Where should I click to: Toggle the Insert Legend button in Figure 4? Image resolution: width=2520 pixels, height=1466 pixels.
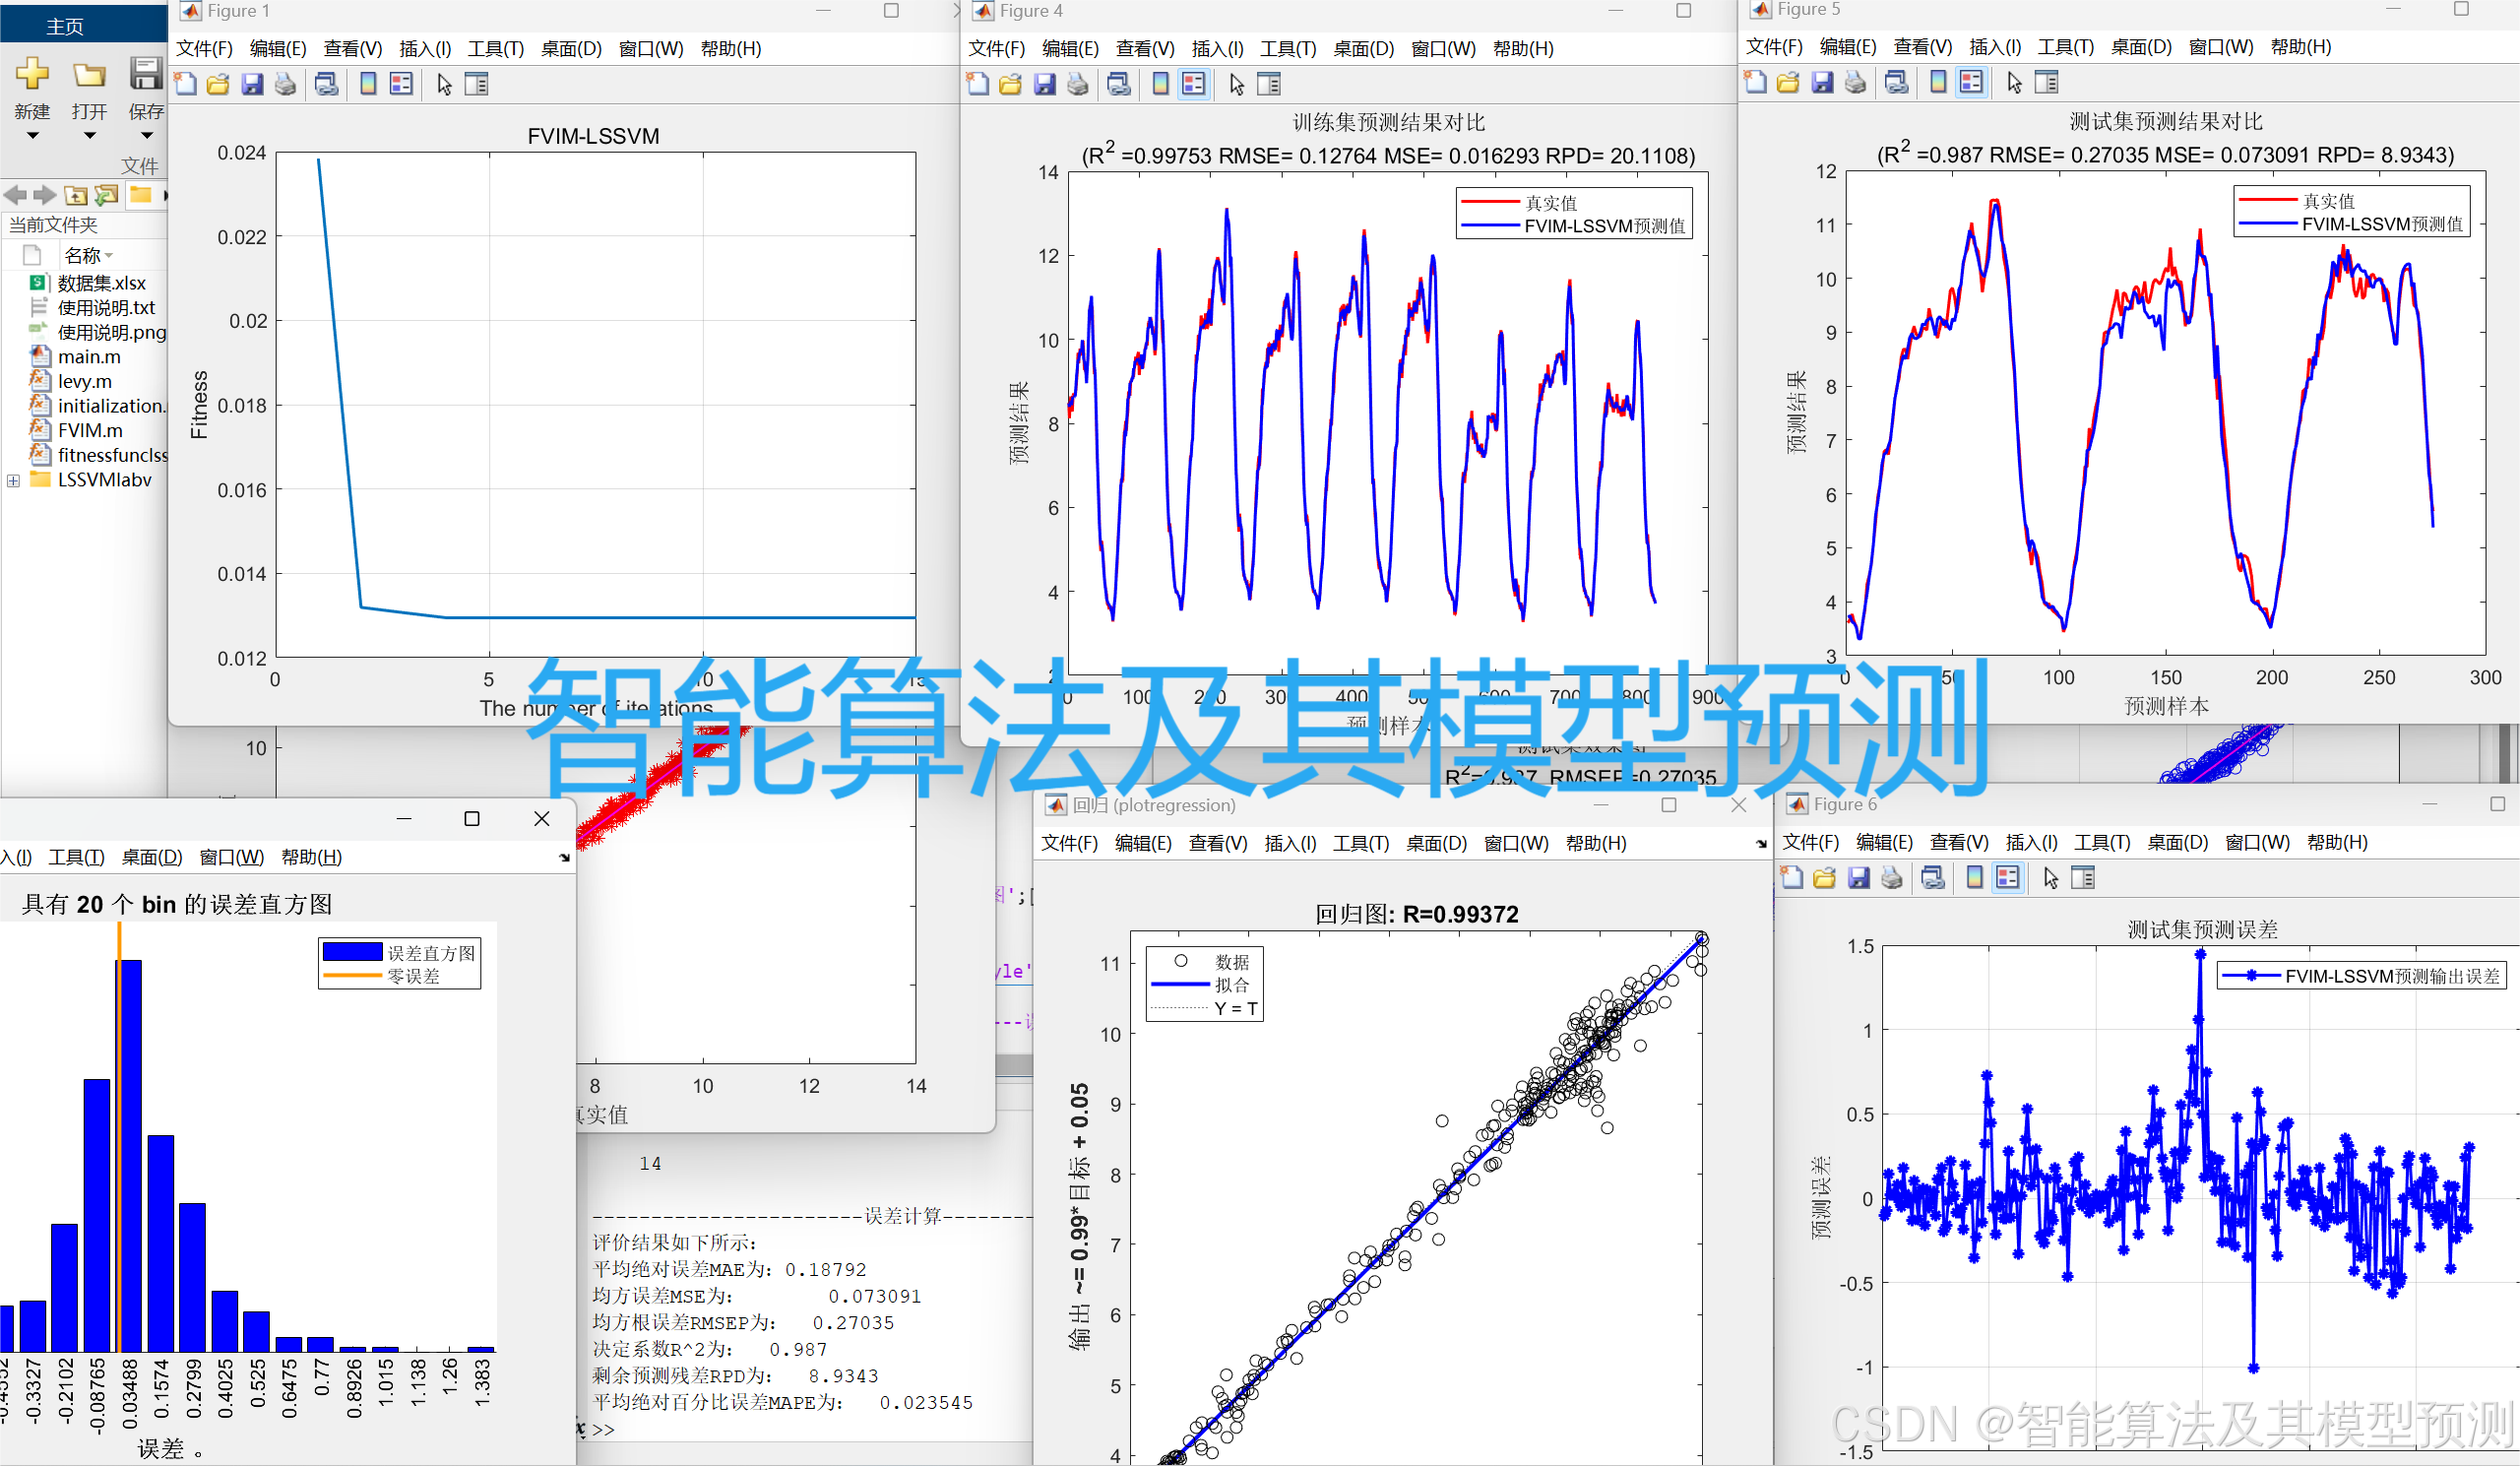pyautogui.click(x=1194, y=84)
